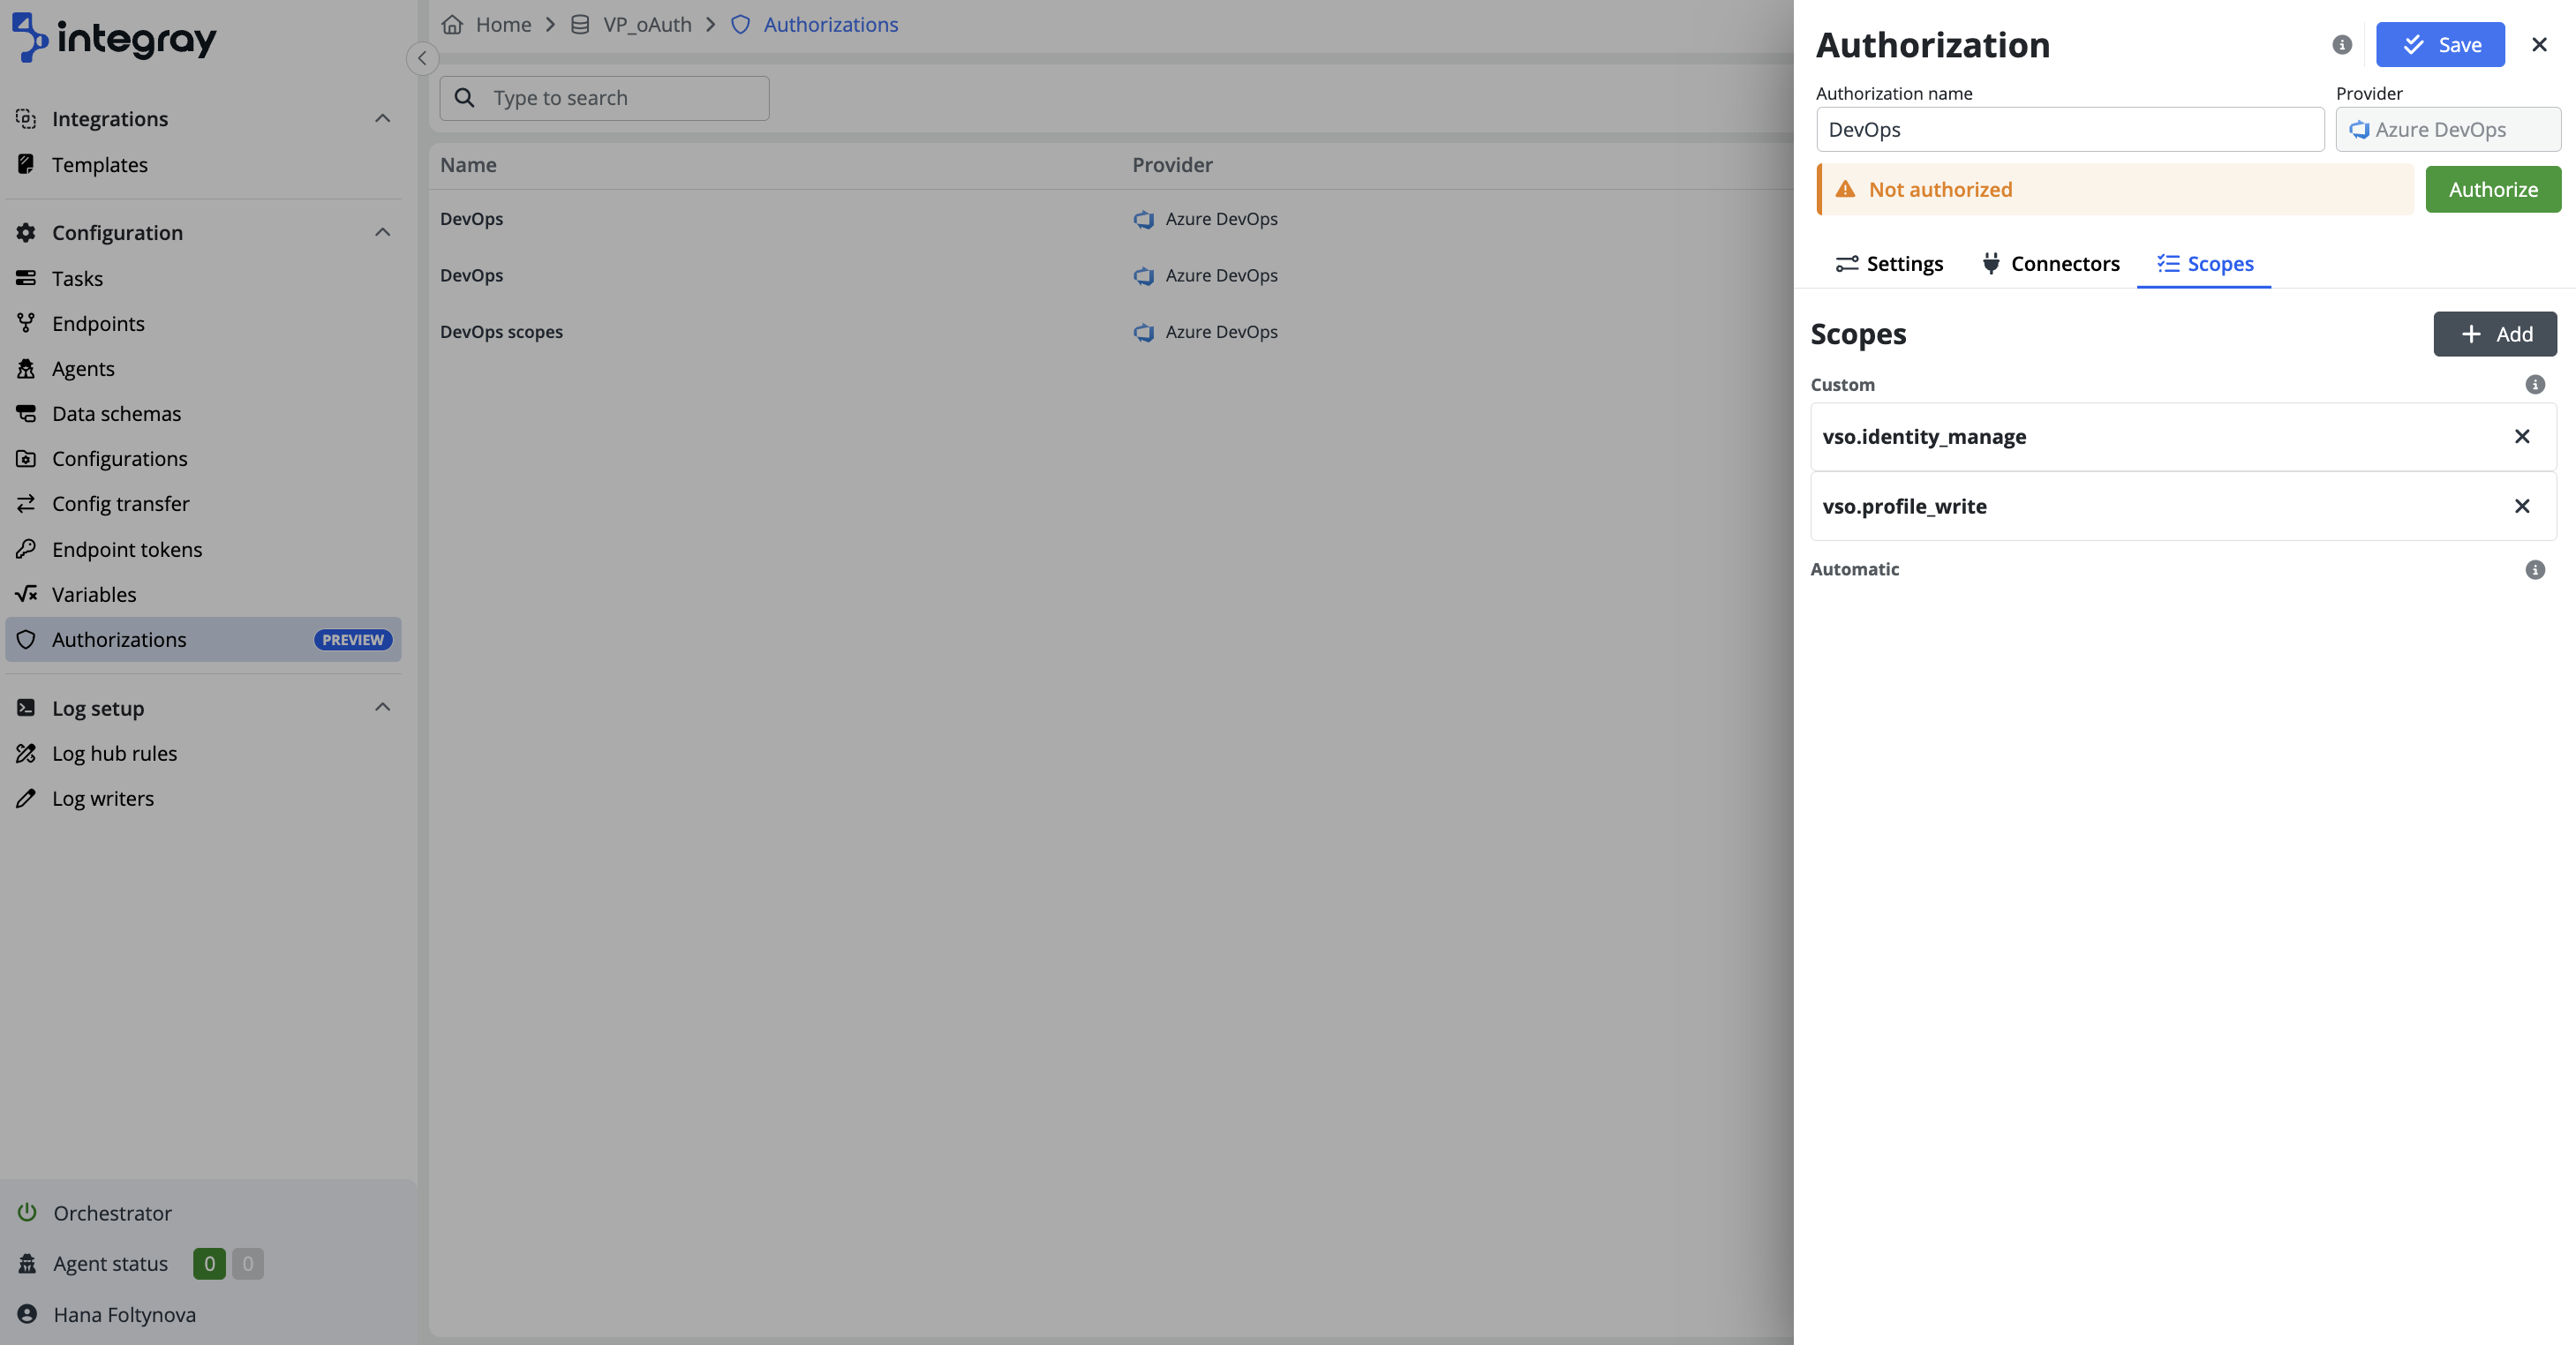
Task: Click the Orchestrator power icon
Action: [x=27, y=1212]
